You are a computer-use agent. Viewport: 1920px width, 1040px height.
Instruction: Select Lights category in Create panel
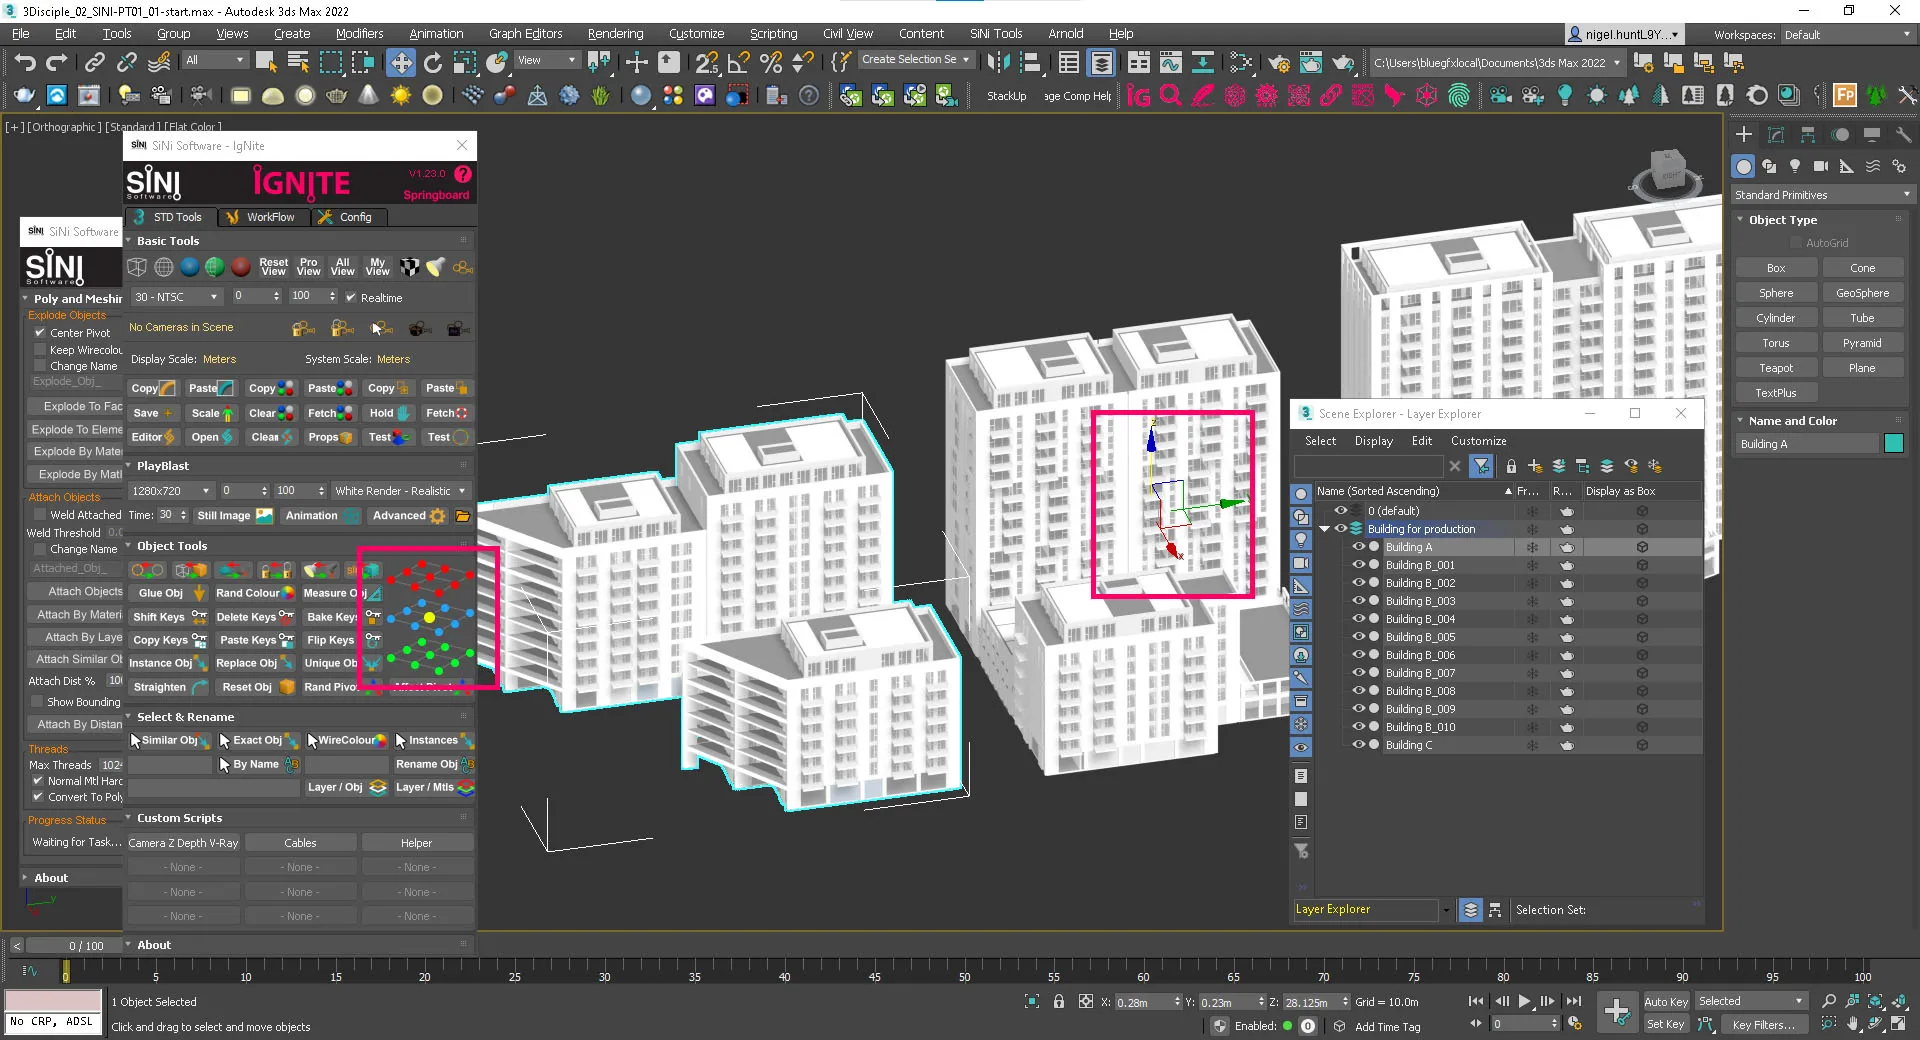click(x=1795, y=166)
